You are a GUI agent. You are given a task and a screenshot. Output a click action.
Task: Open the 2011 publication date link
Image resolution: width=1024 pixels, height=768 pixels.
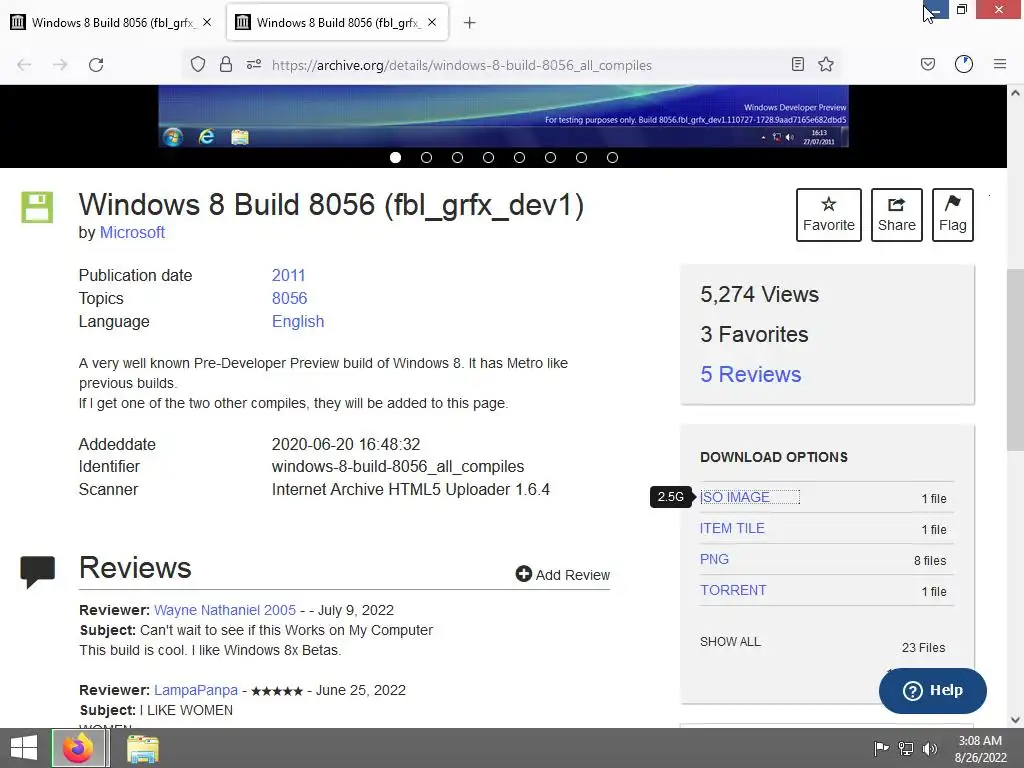tap(289, 276)
